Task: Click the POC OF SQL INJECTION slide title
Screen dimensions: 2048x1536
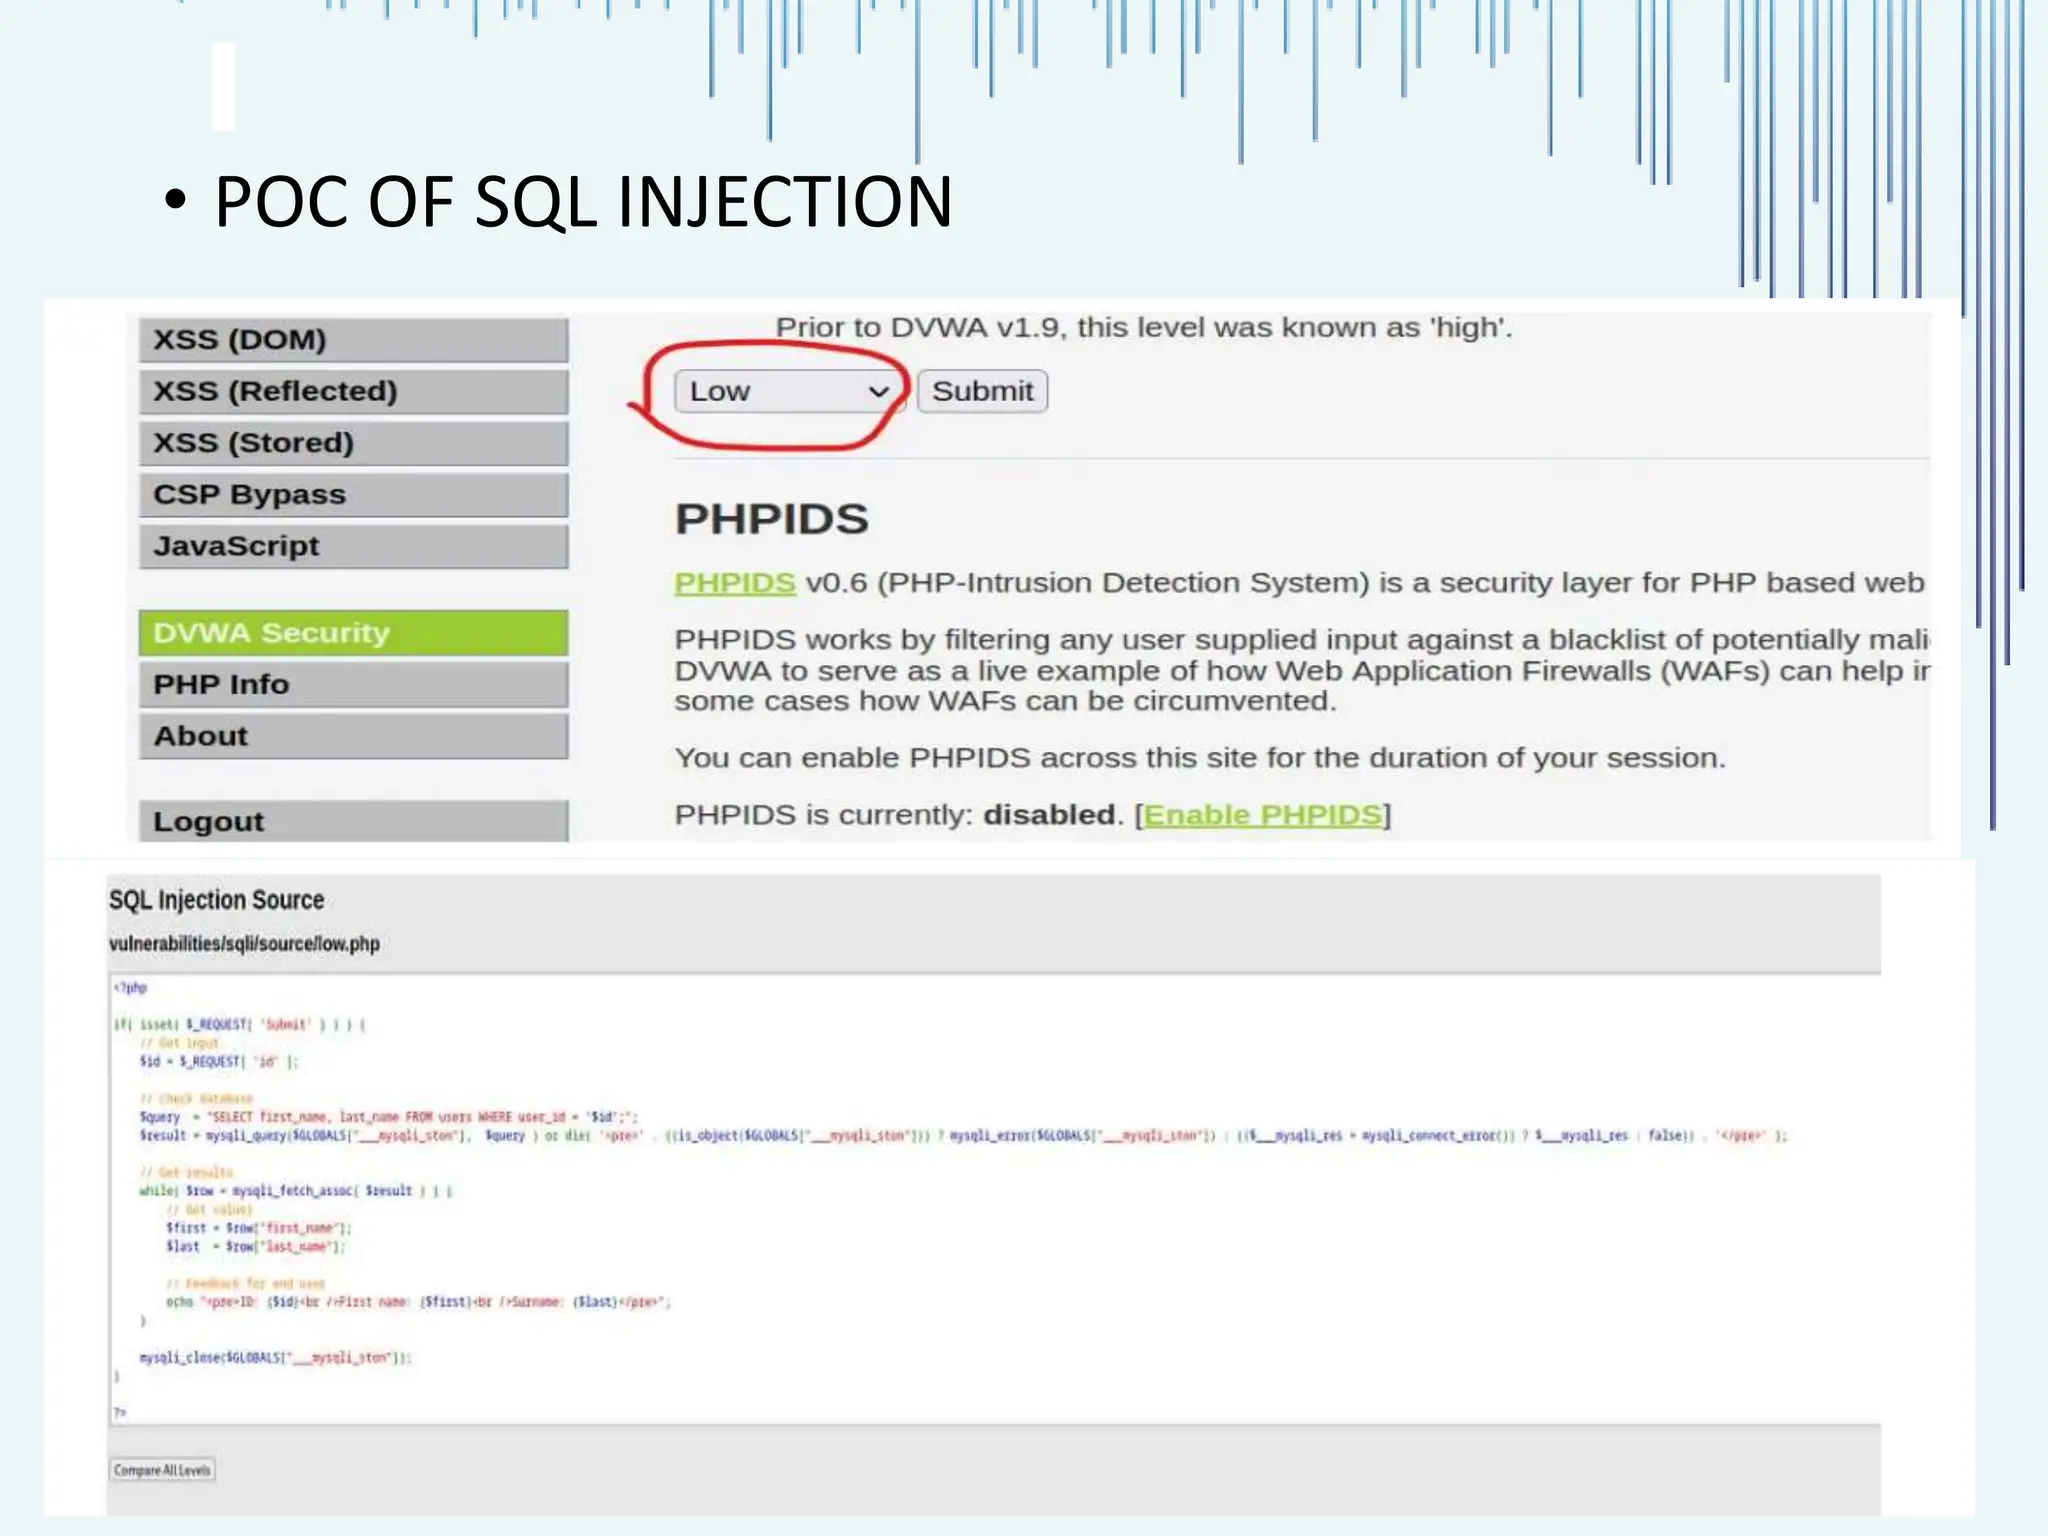Action: (583, 202)
